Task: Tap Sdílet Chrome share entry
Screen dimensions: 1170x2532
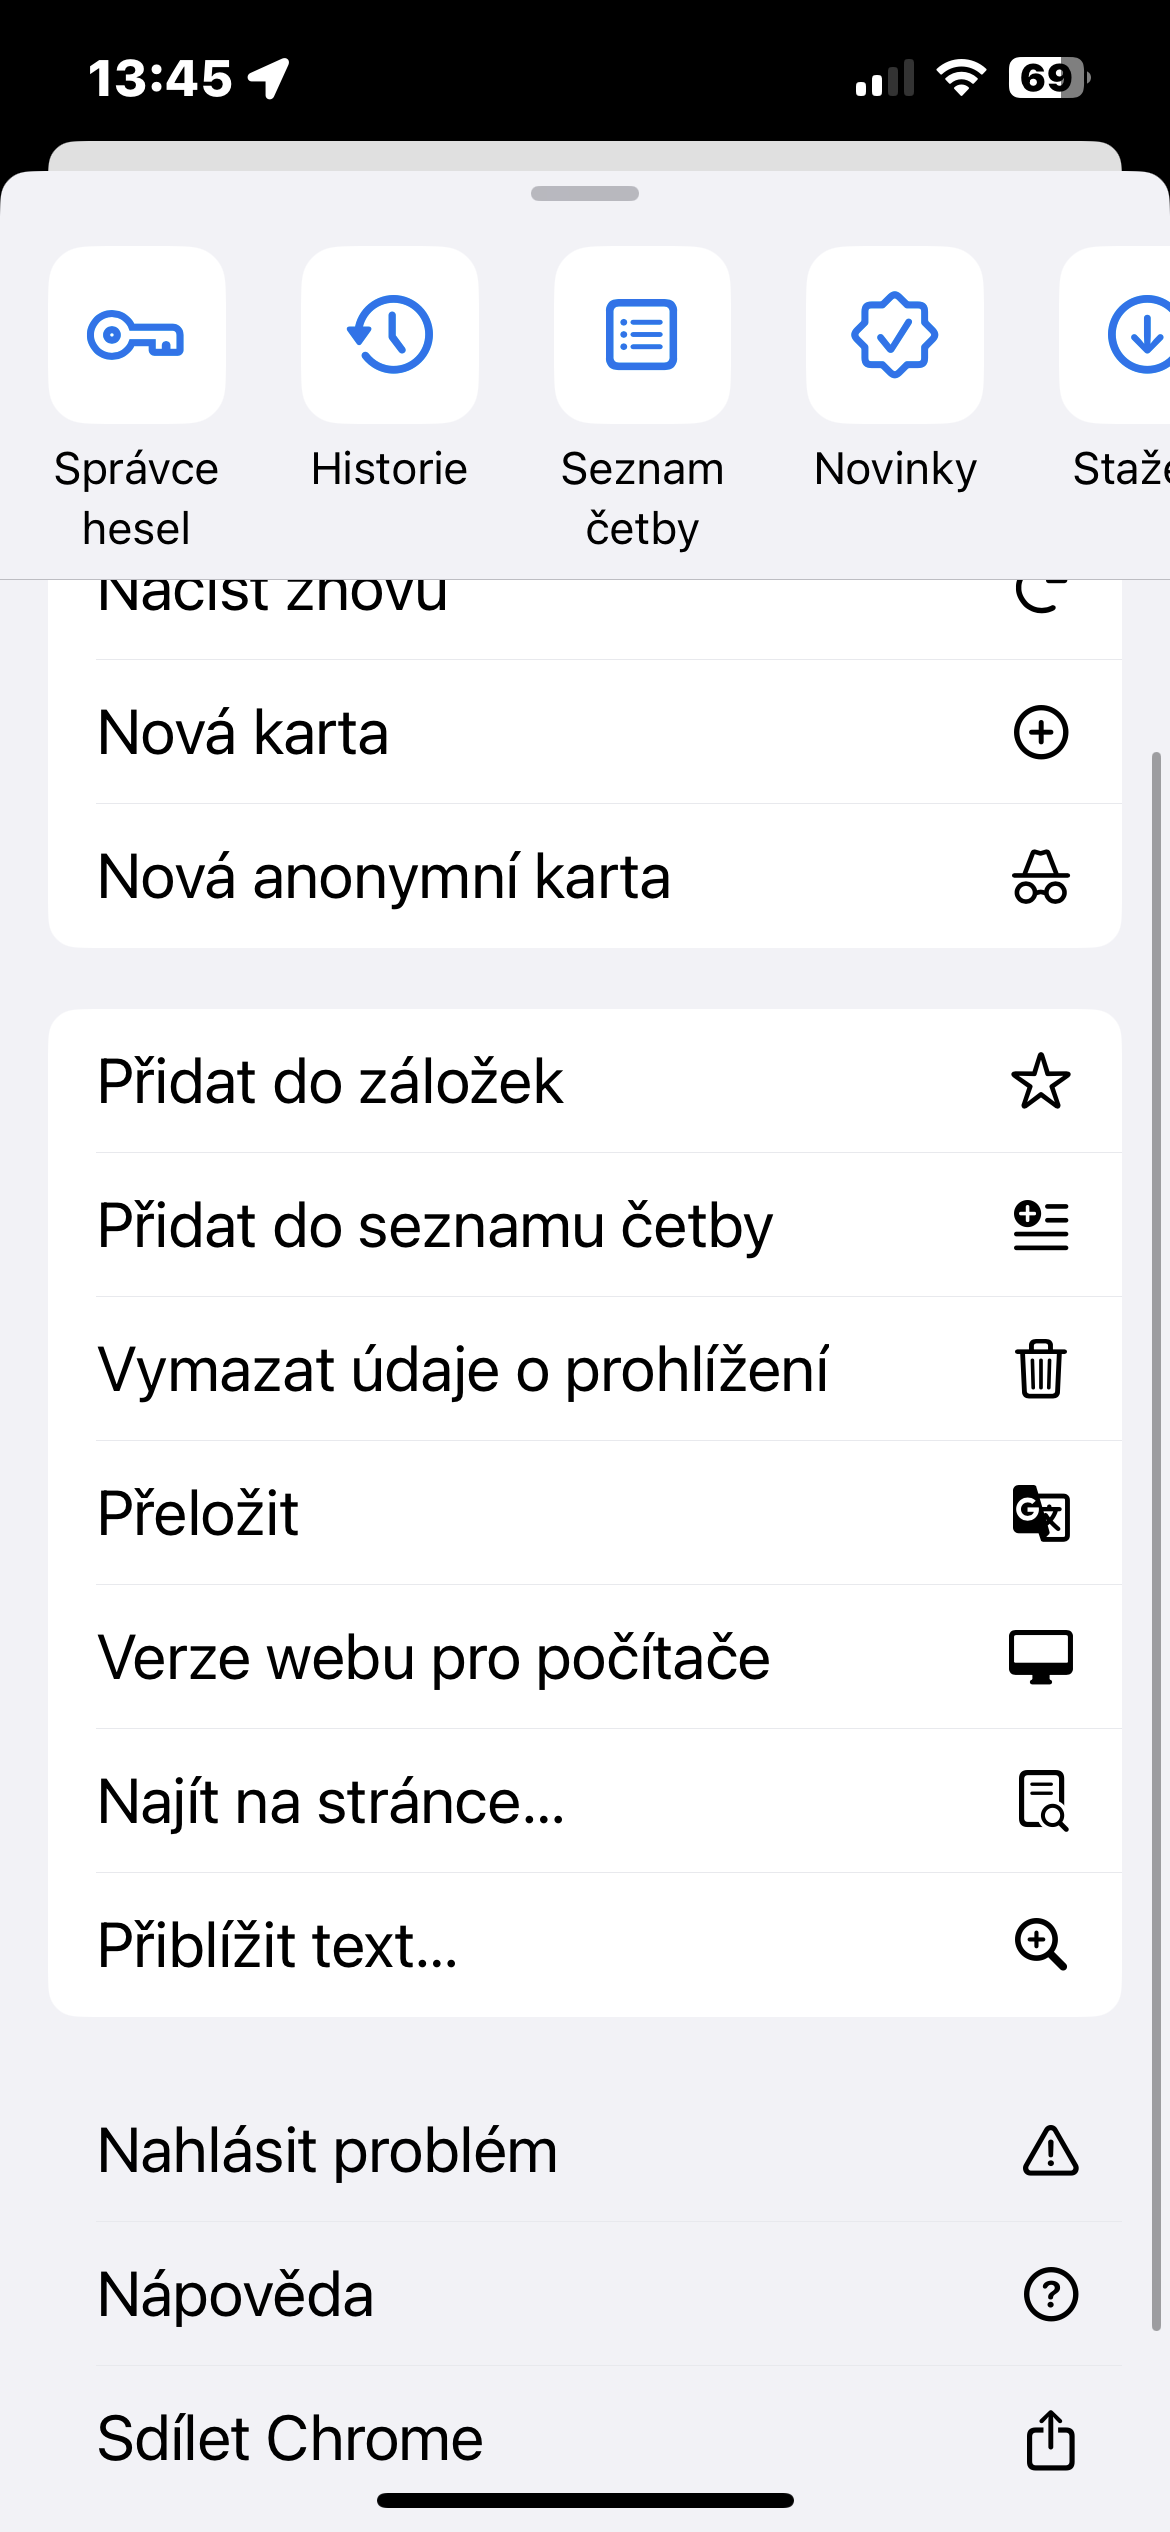Action: coord(290,2438)
